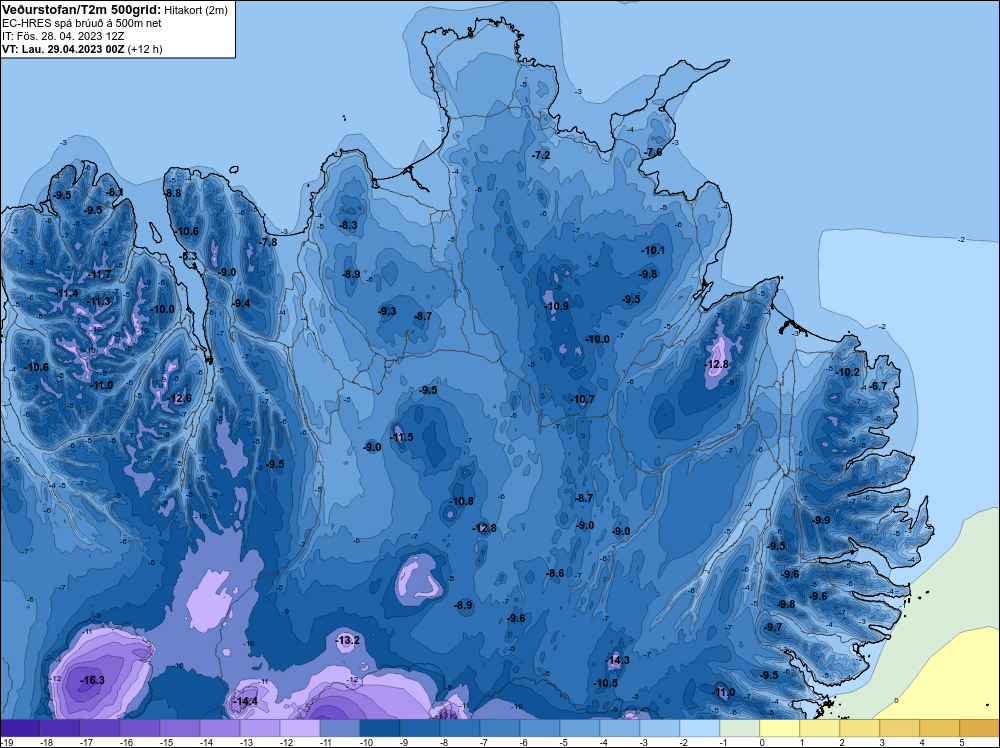Image resolution: width=1000 pixels, height=748 pixels.
Task: Click the -9.9 temperature label
Action: (x=821, y=520)
